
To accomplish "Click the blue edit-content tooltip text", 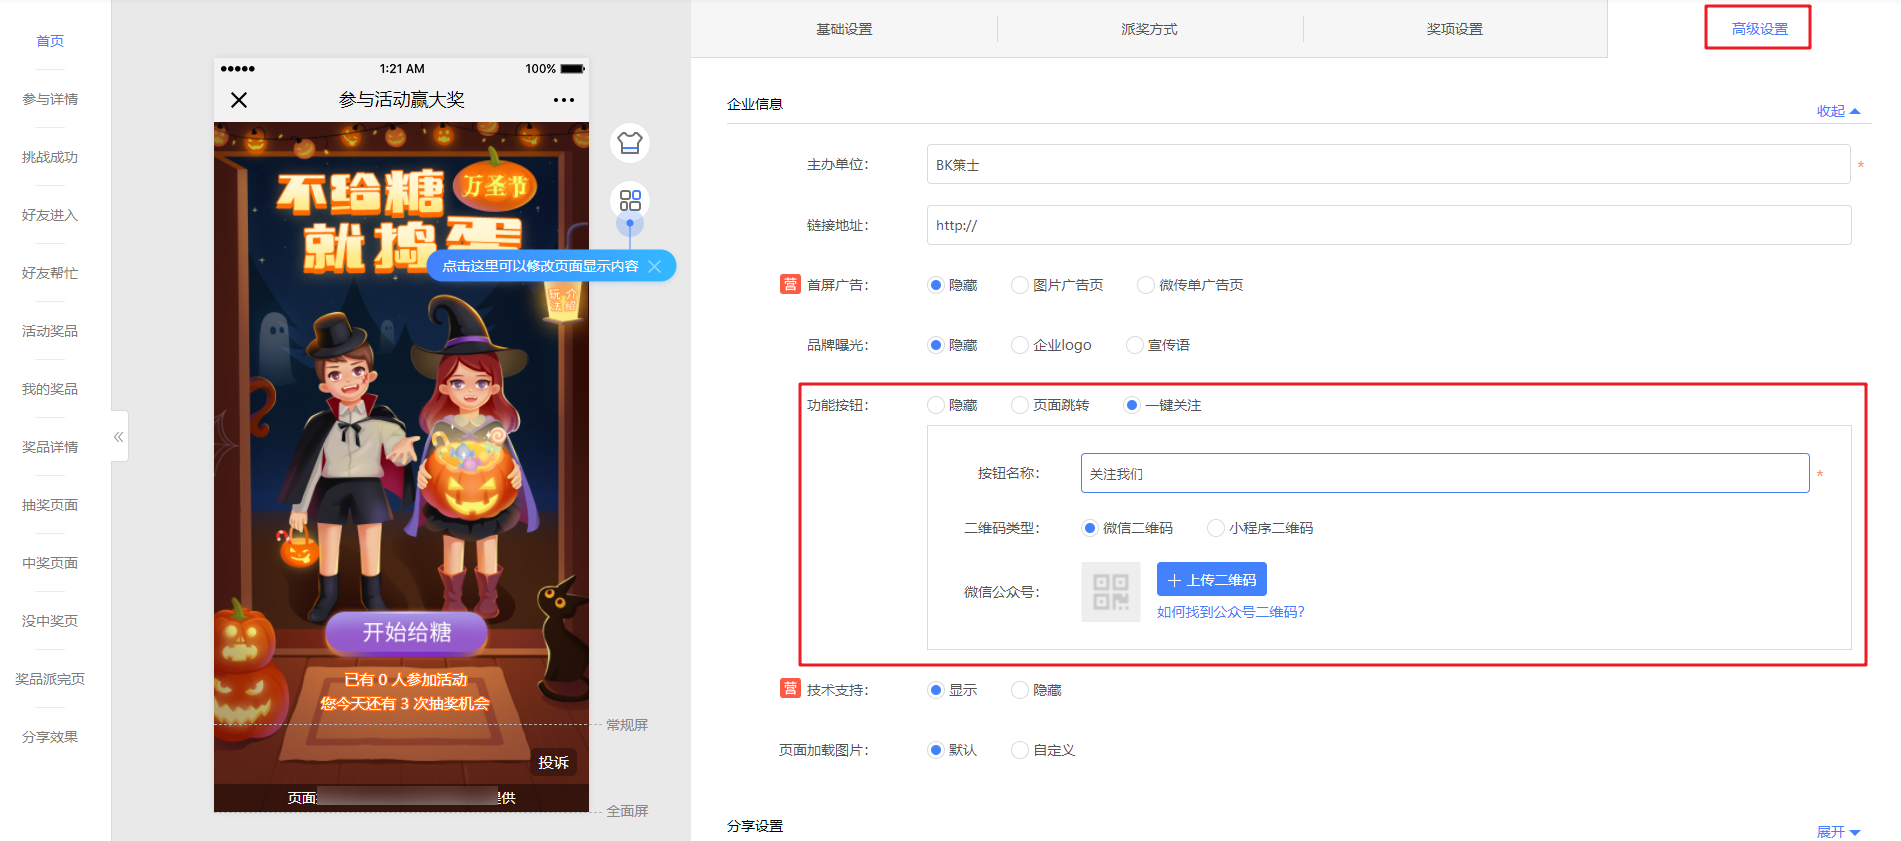I will [x=540, y=266].
